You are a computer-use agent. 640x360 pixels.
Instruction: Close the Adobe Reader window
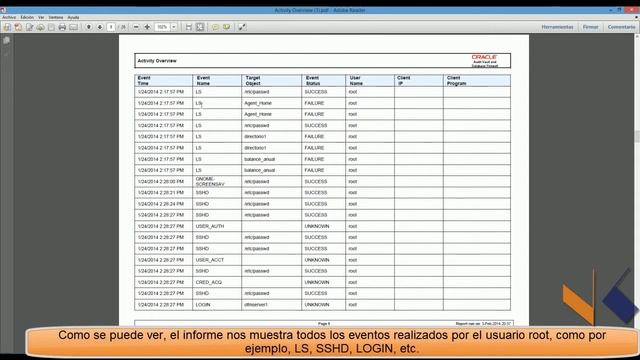632,10
